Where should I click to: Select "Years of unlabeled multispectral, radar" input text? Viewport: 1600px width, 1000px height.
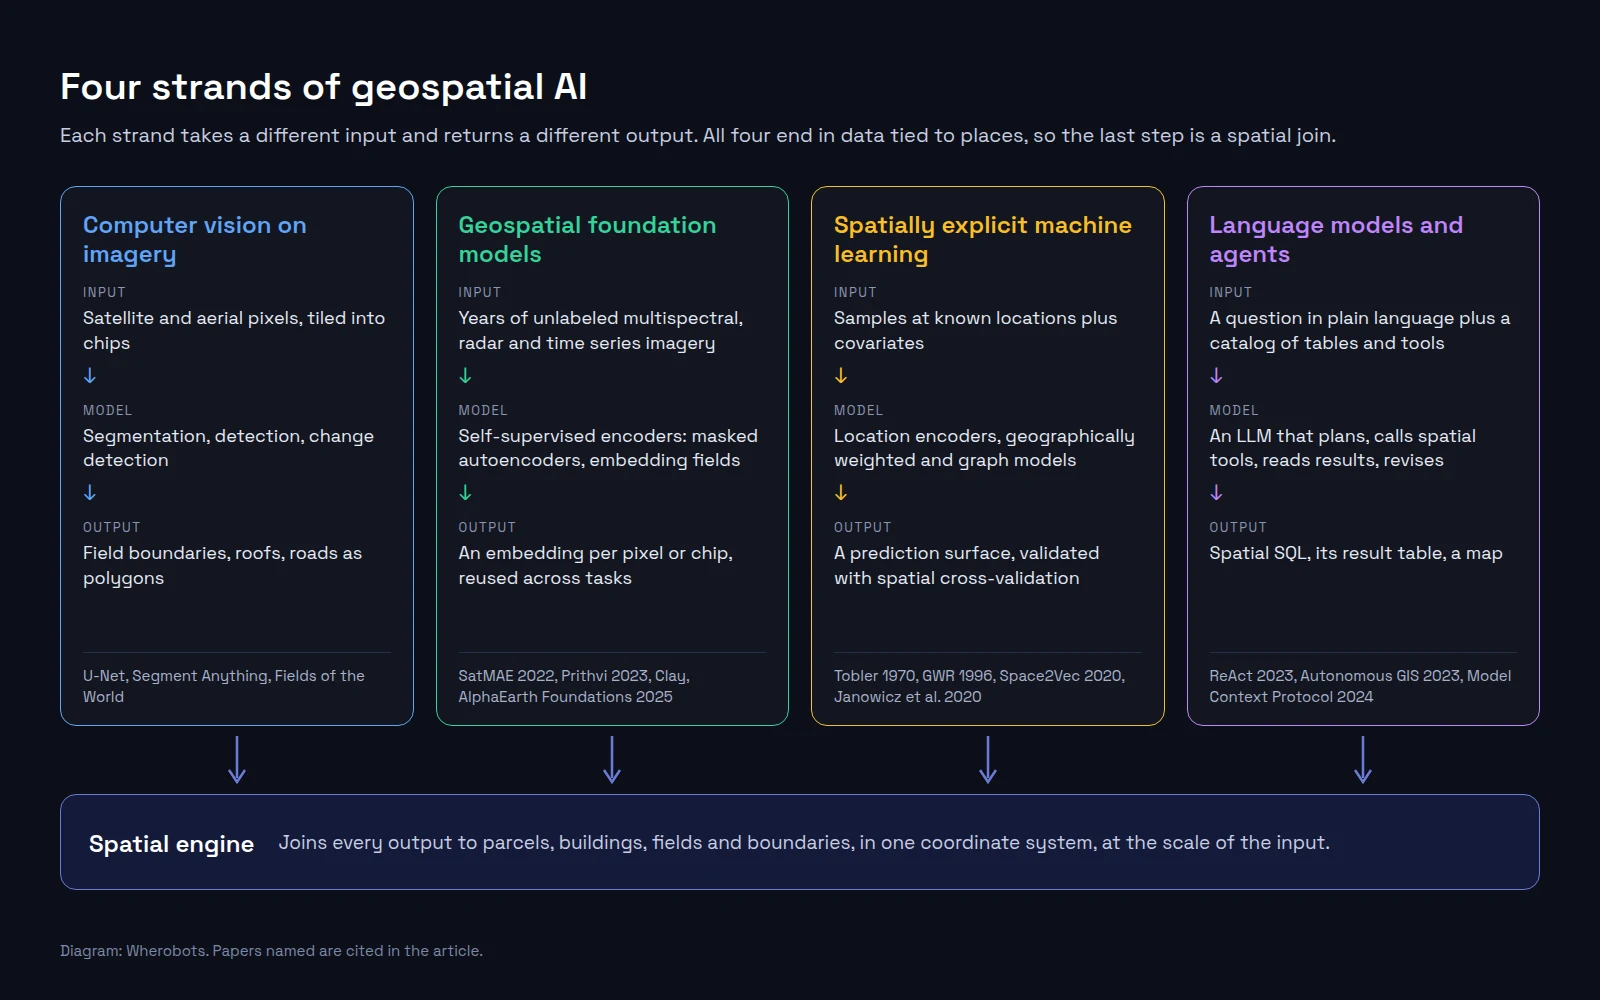point(600,330)
